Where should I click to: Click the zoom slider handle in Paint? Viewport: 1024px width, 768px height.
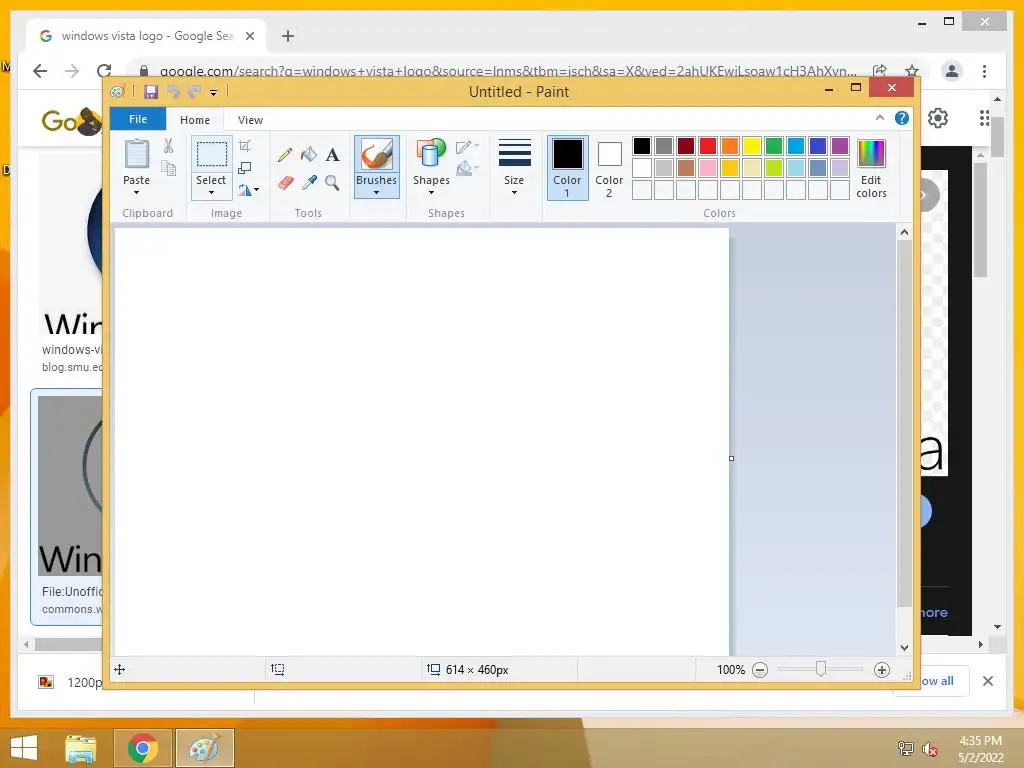pos(821,669)
